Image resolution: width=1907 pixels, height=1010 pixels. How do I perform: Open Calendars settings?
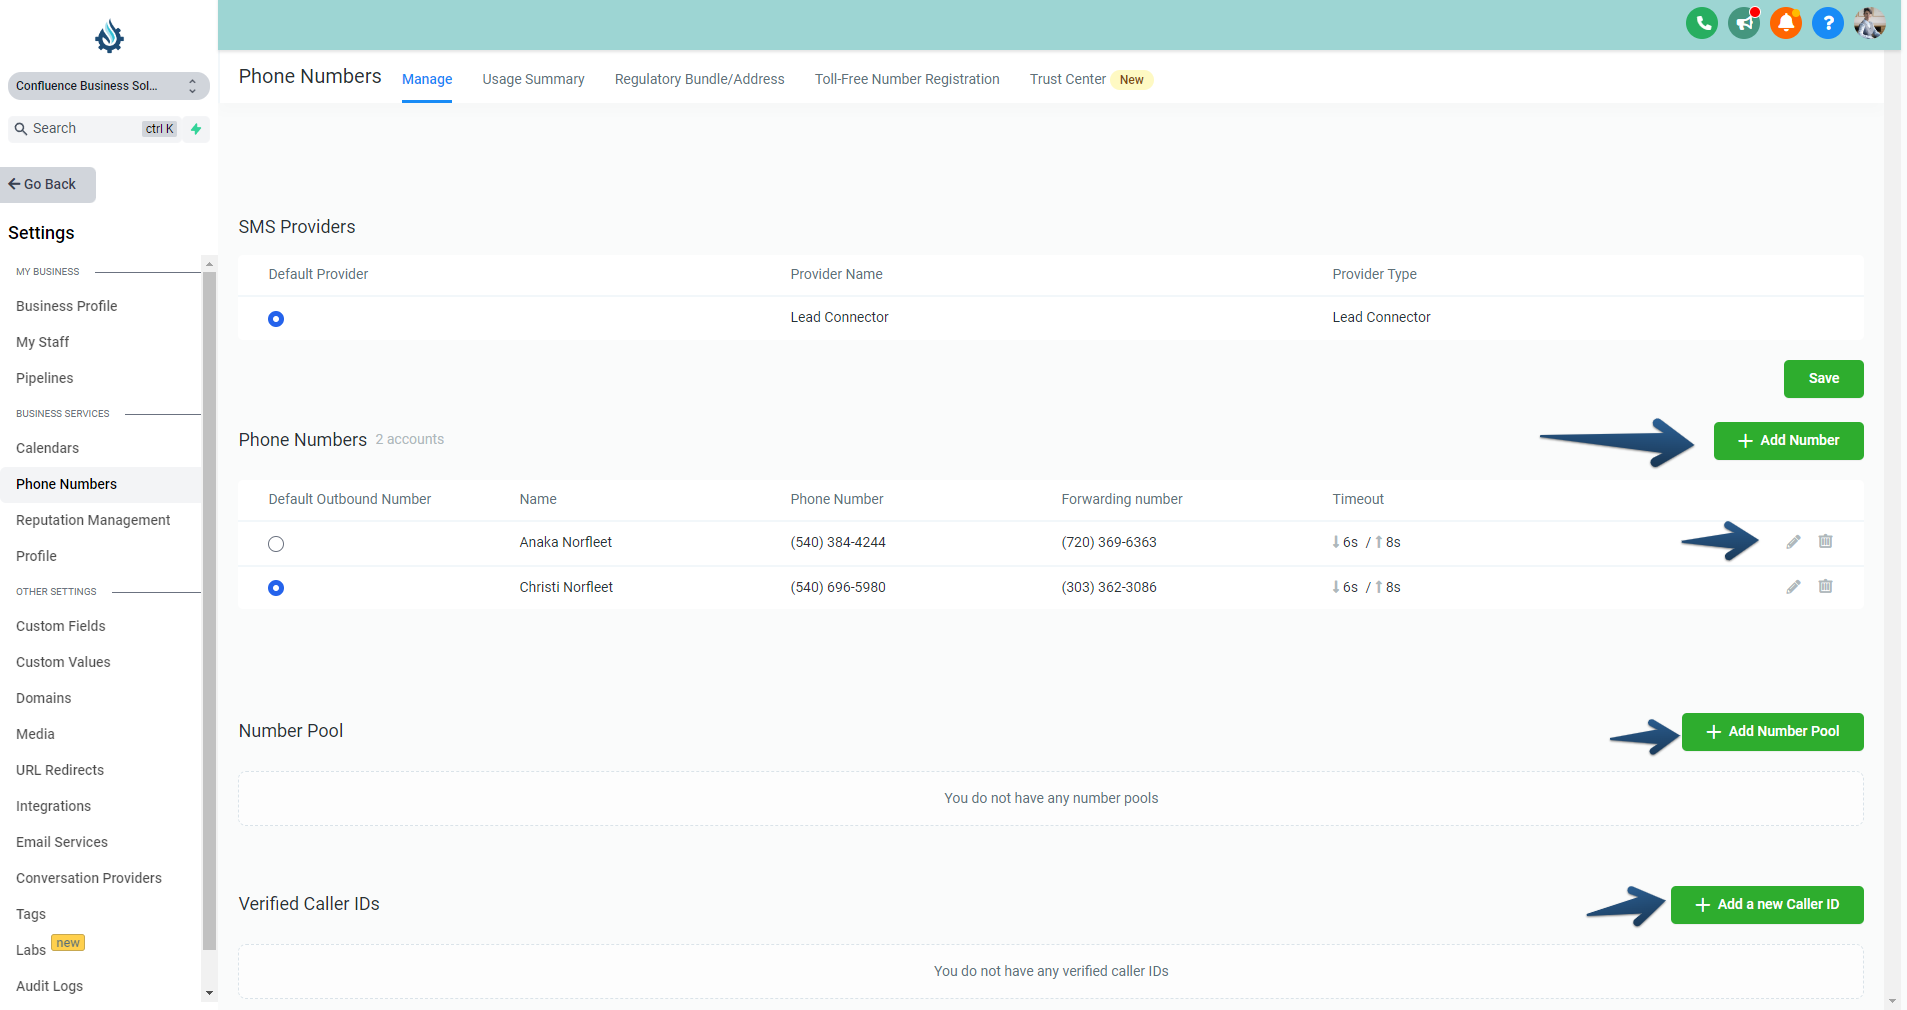point(47,448)
